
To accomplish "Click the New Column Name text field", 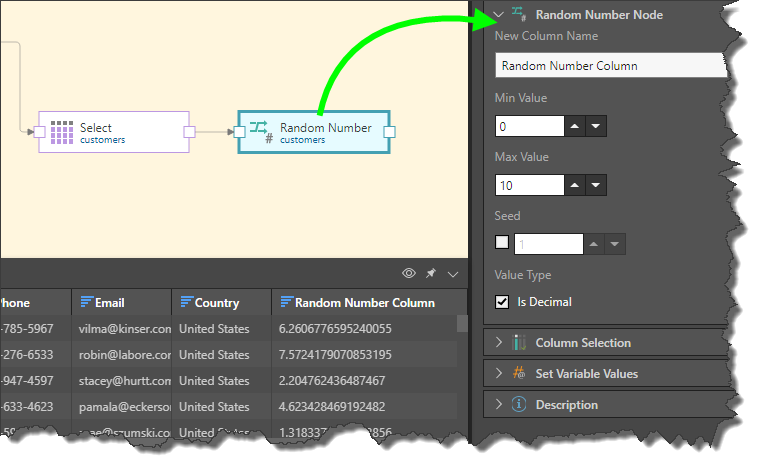I will coord(610,66).
